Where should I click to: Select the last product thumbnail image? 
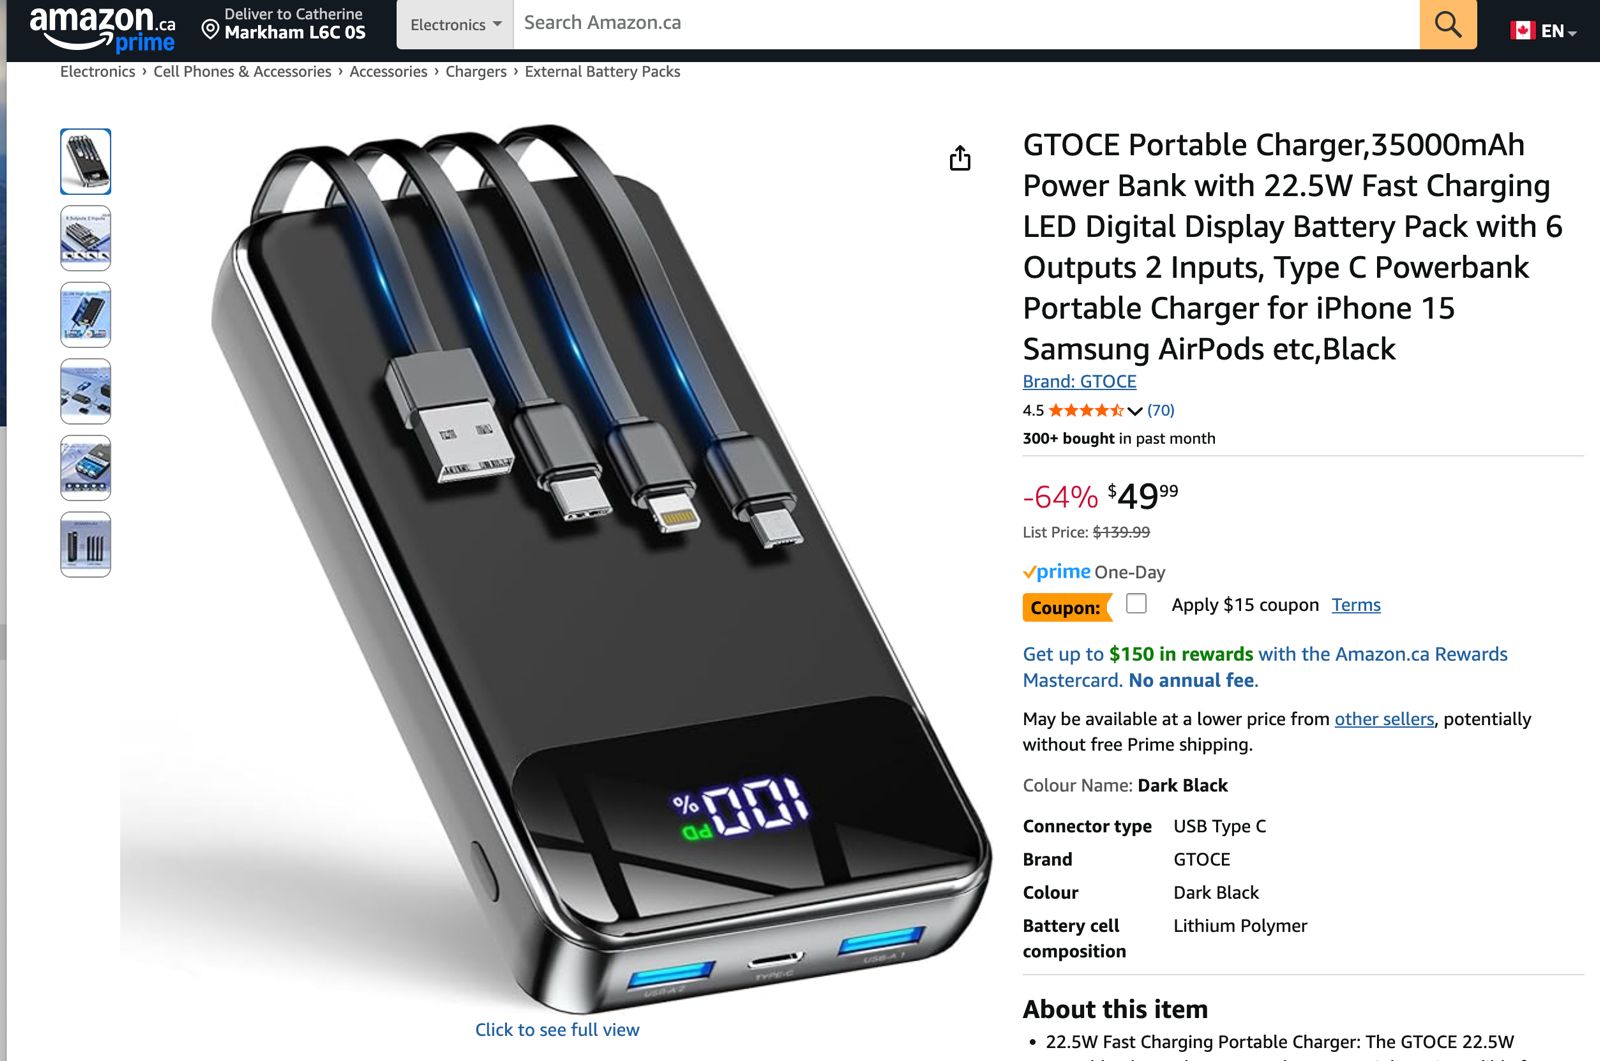[x=86, y=545]
